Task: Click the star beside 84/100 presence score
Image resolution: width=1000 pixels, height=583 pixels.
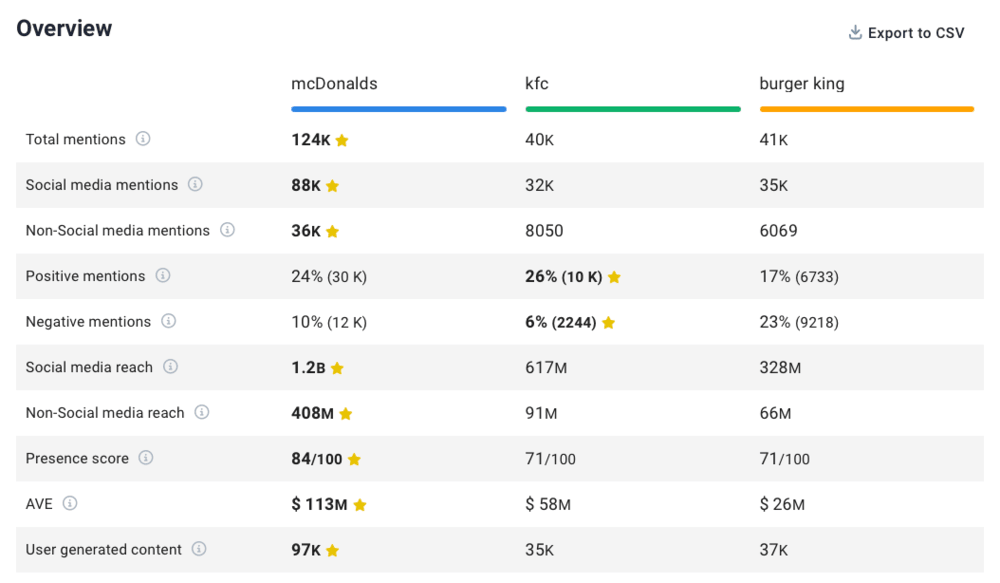Action: [x=355, y=459]
